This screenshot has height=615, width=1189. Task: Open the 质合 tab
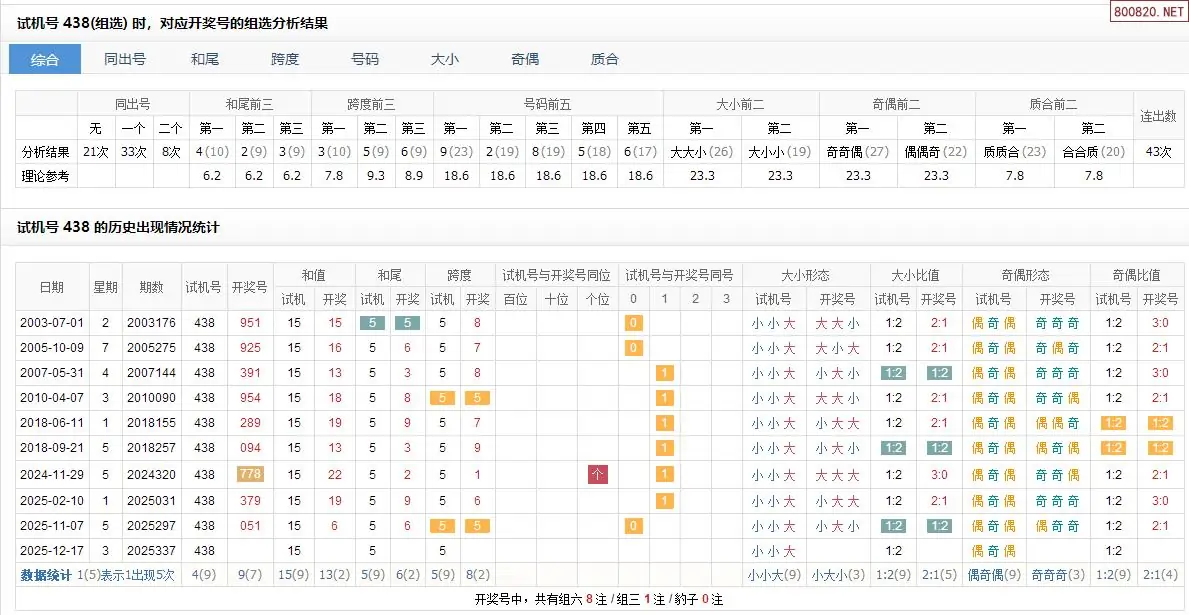[605, 59]
